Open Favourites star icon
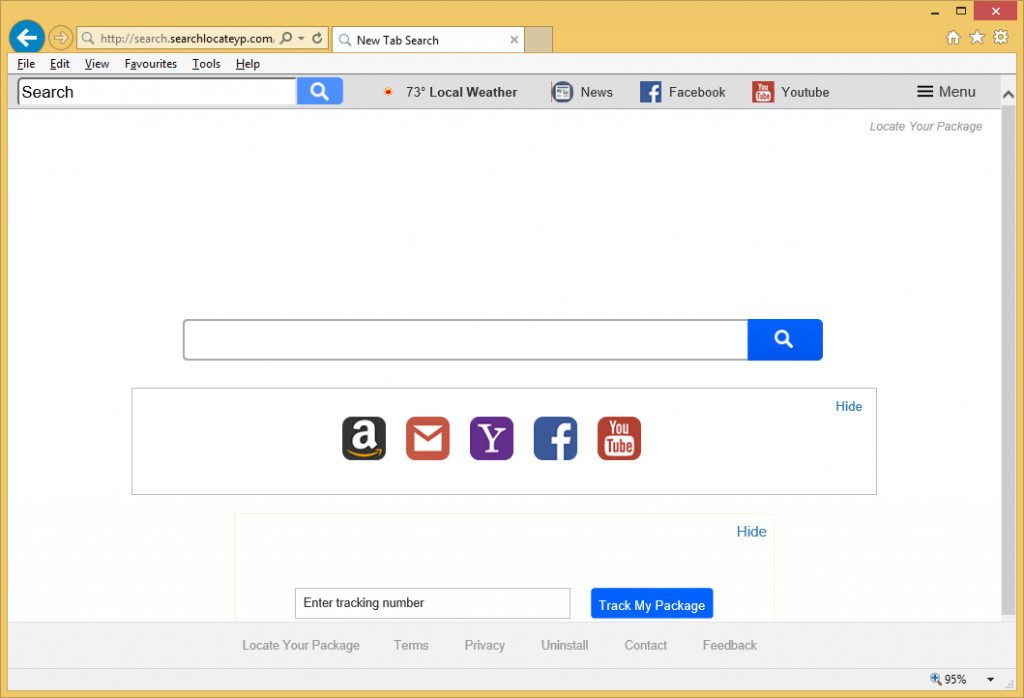 (x=977, y=37)
